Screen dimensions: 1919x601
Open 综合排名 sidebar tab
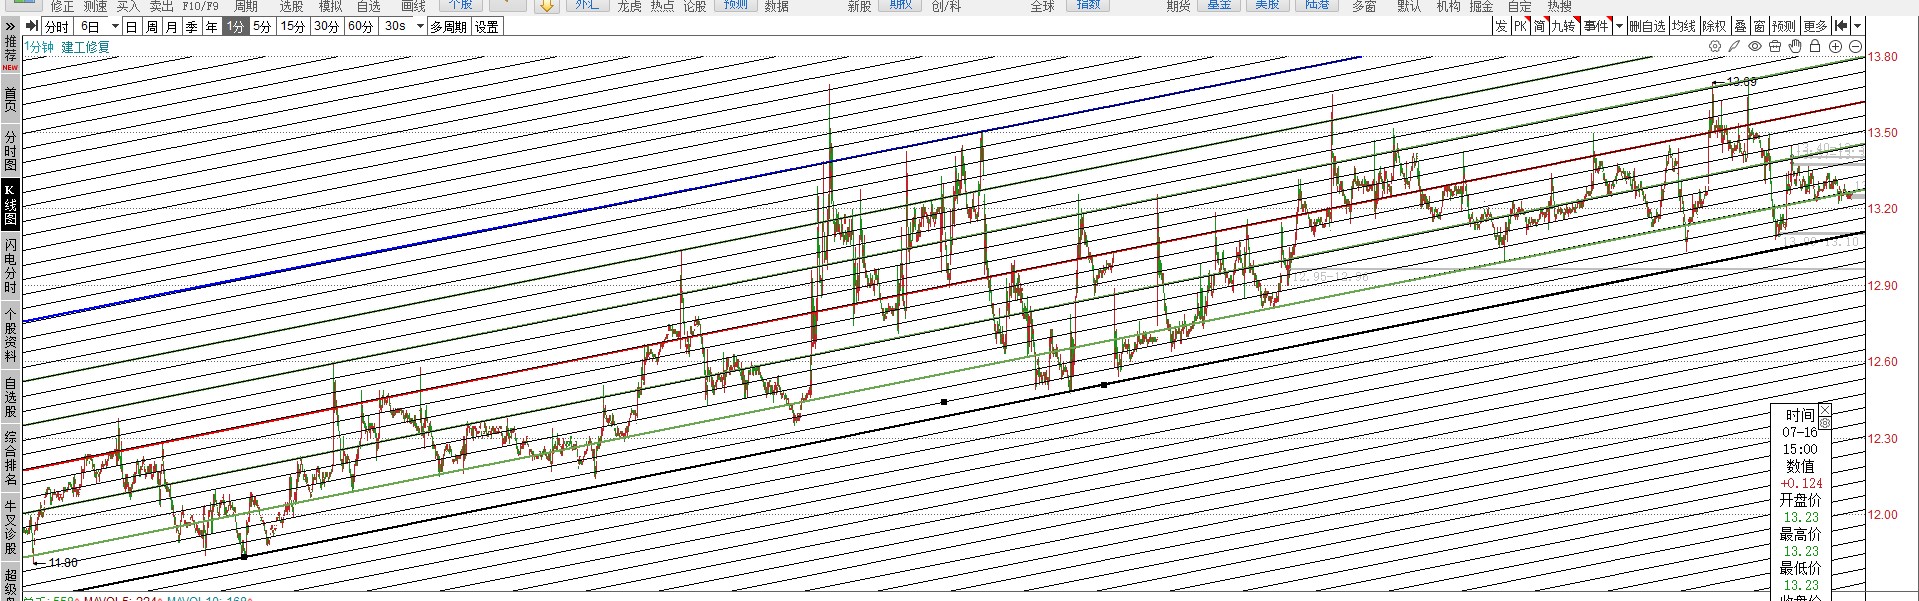pos(10,458)
